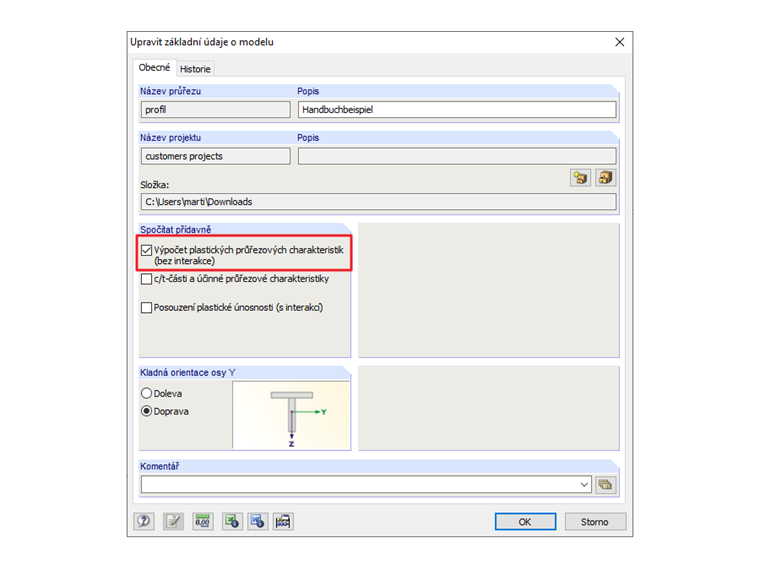Click the Word export icon

(x=257, y=522)
